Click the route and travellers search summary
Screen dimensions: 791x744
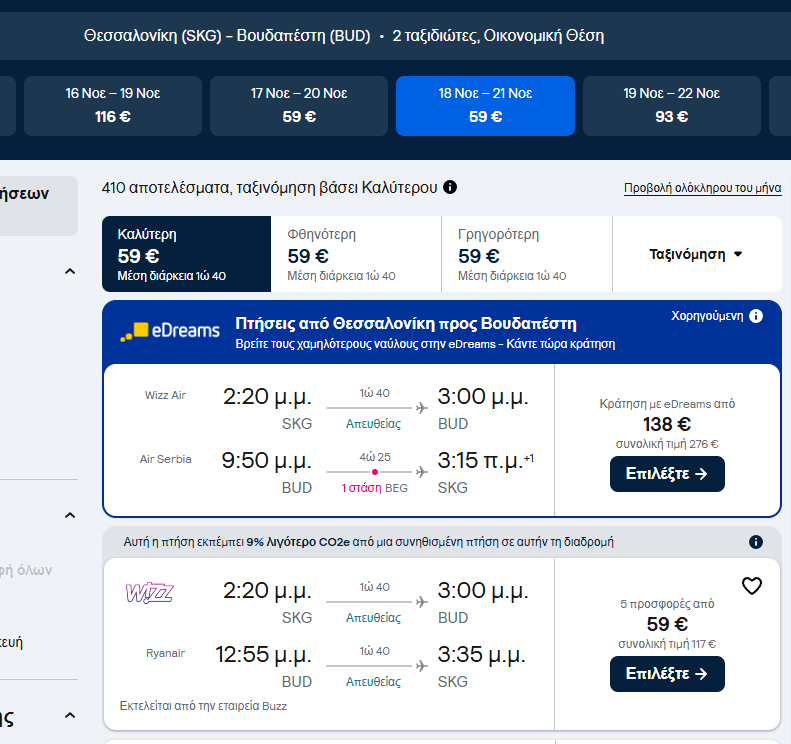pos(344,36)
